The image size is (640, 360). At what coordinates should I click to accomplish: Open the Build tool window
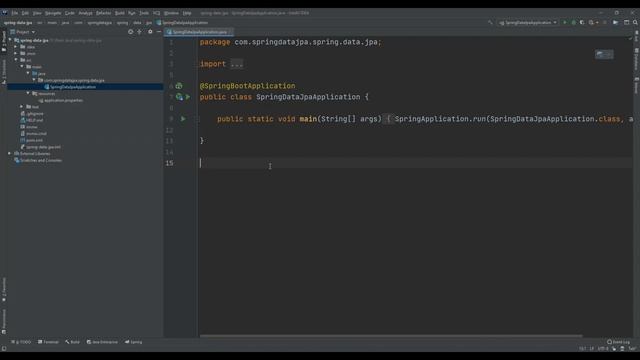pos(73,342)
